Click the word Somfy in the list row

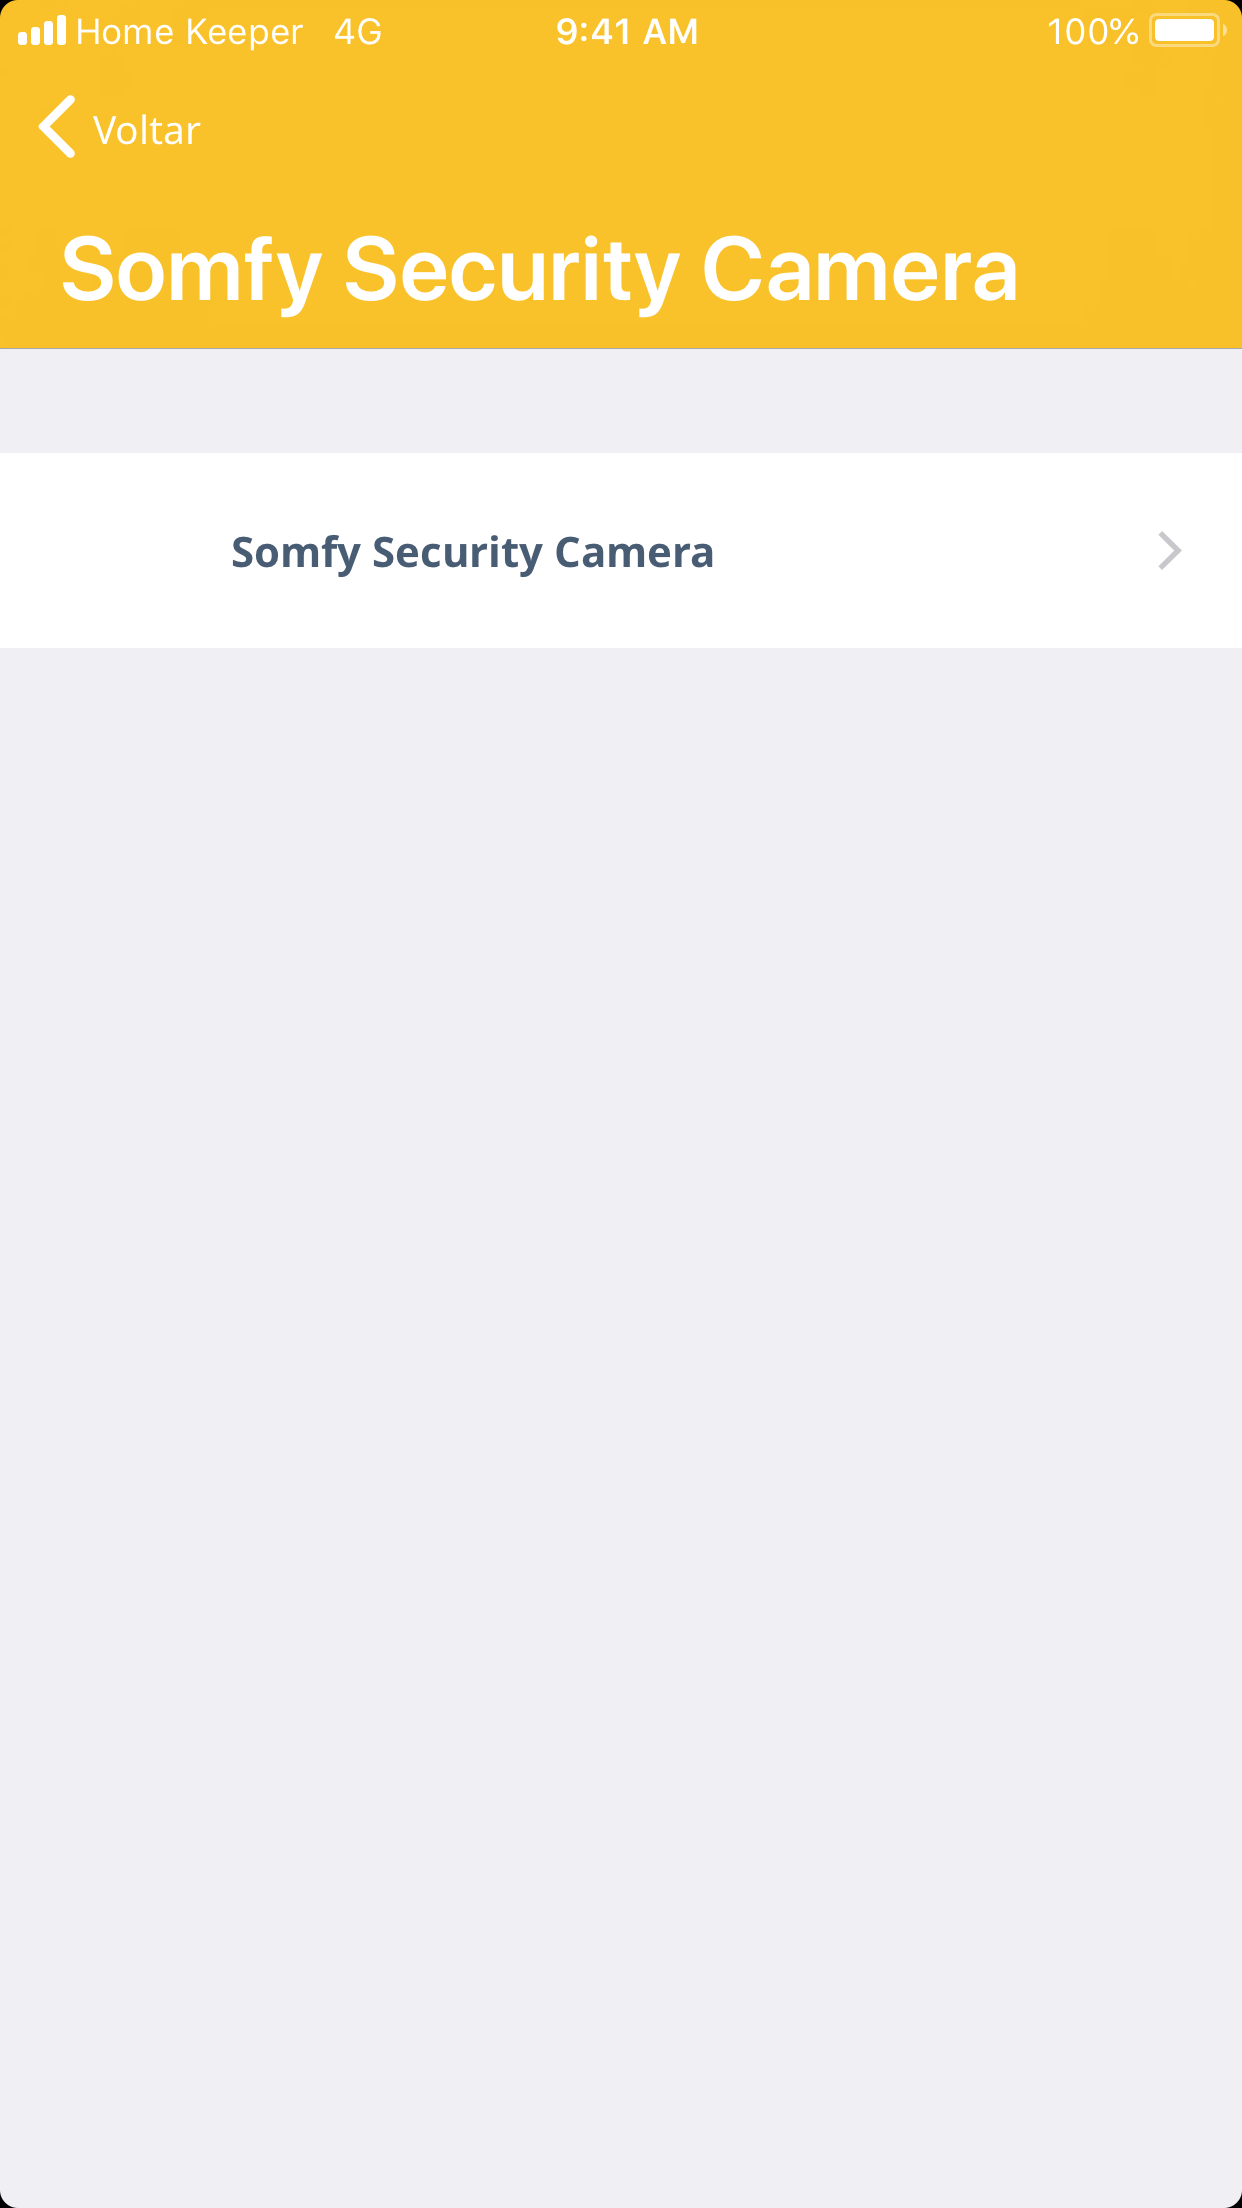(x=295, y=552)
